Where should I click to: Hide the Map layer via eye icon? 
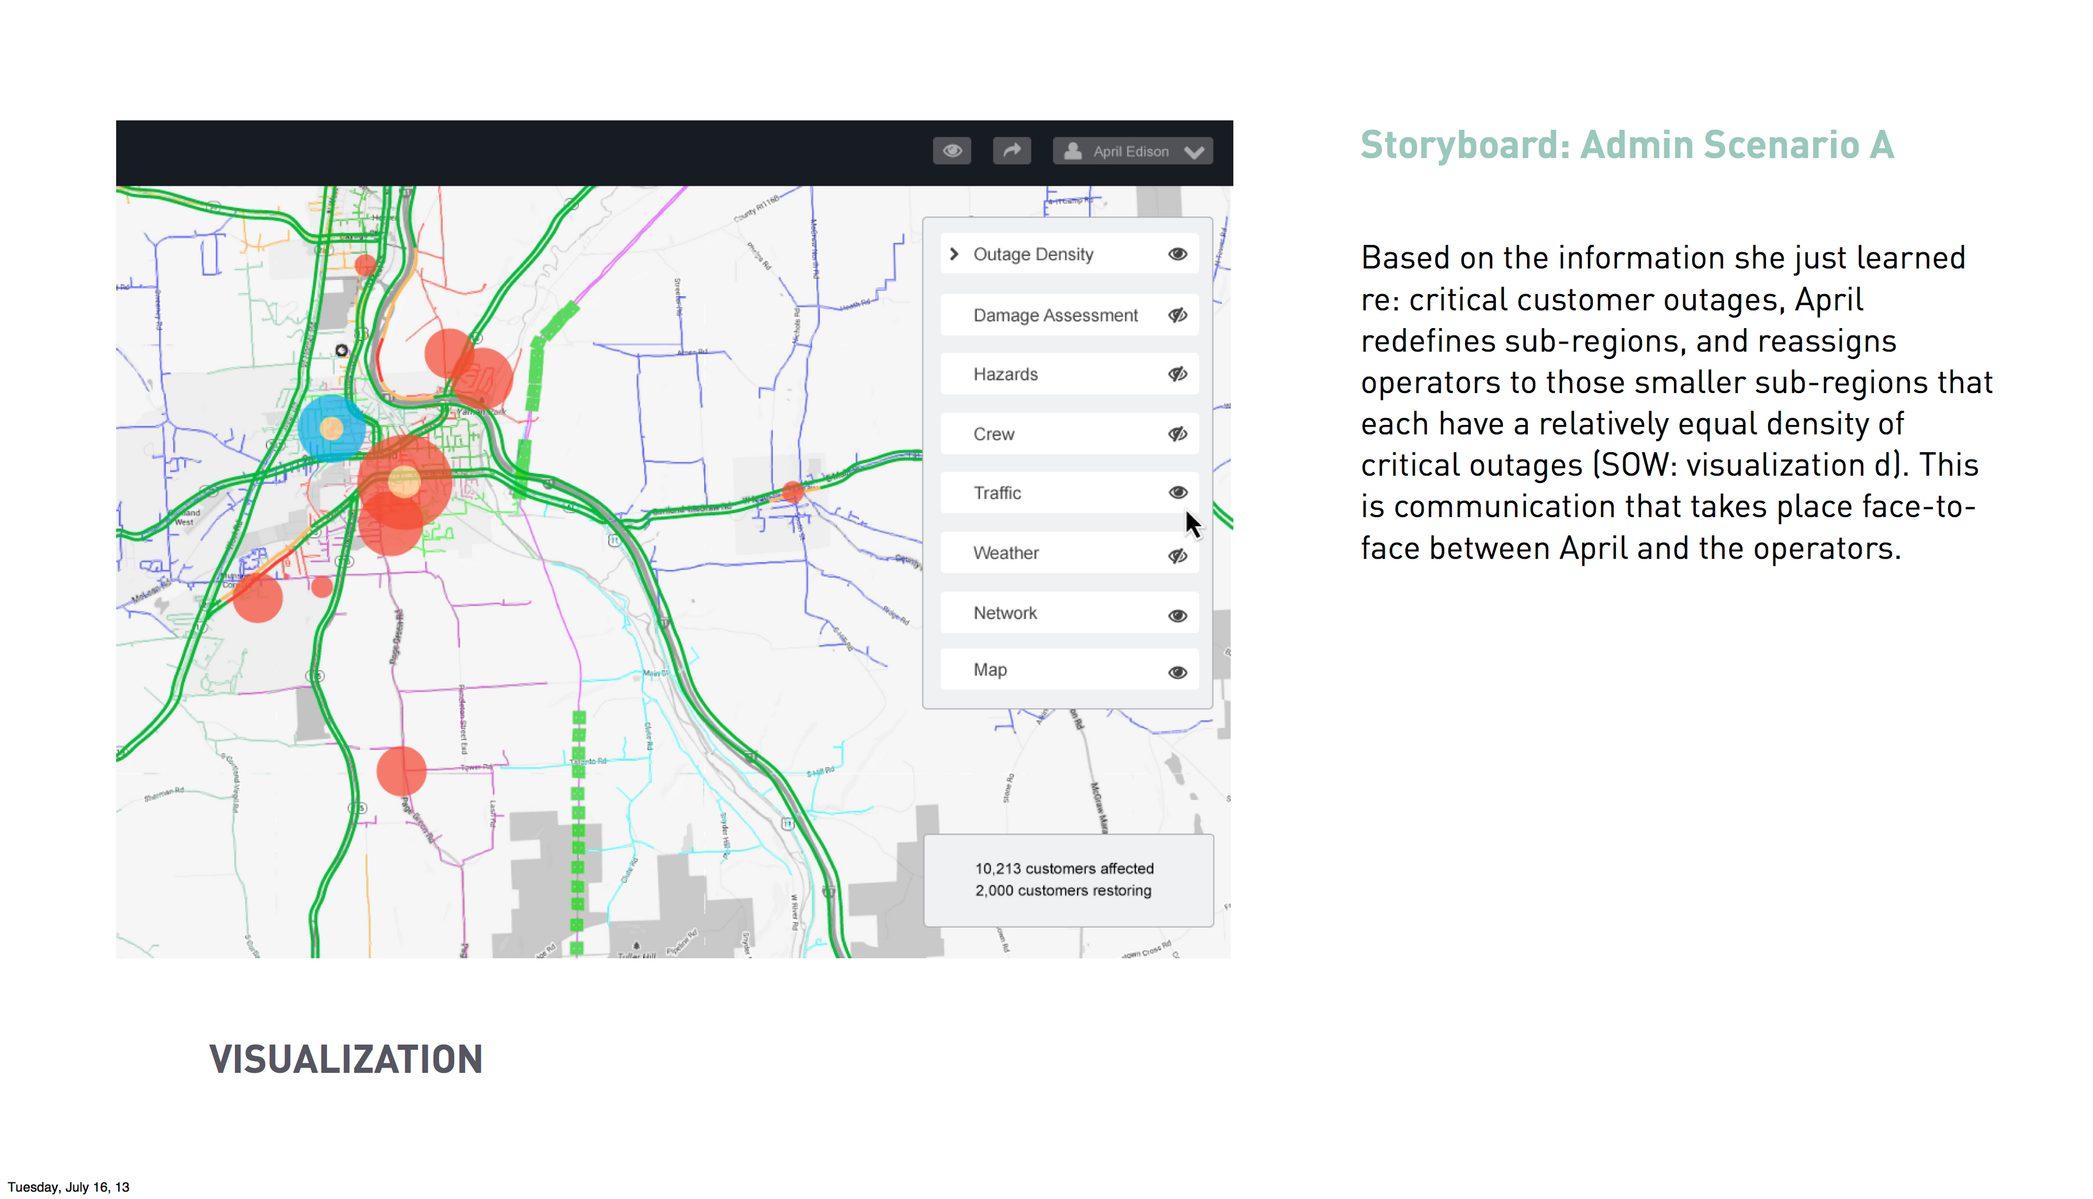[x=1177, y=672]
